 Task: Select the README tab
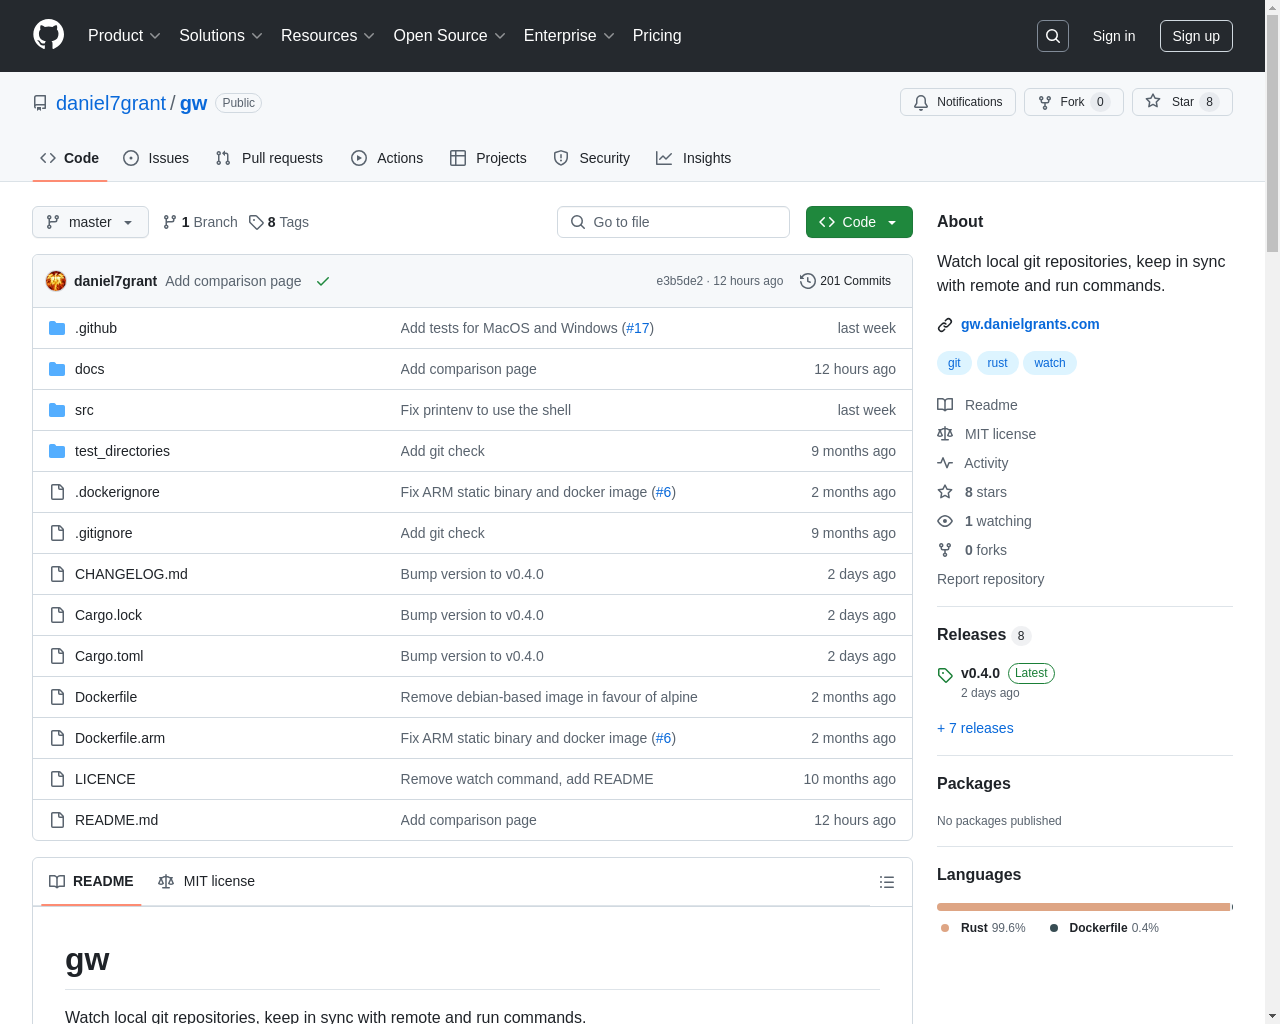91,881
